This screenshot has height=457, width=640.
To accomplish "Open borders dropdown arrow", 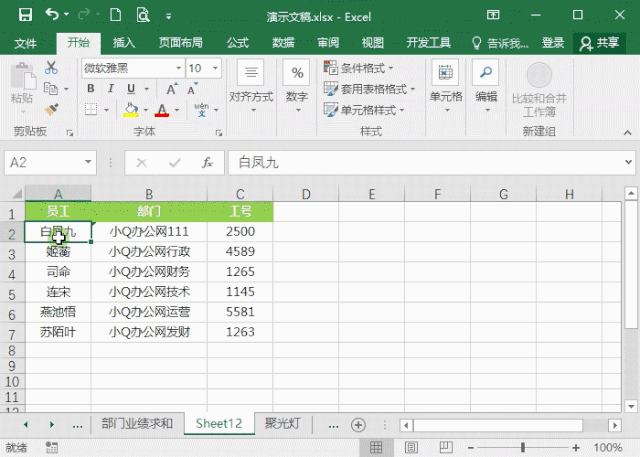I will tap(107, 110).
